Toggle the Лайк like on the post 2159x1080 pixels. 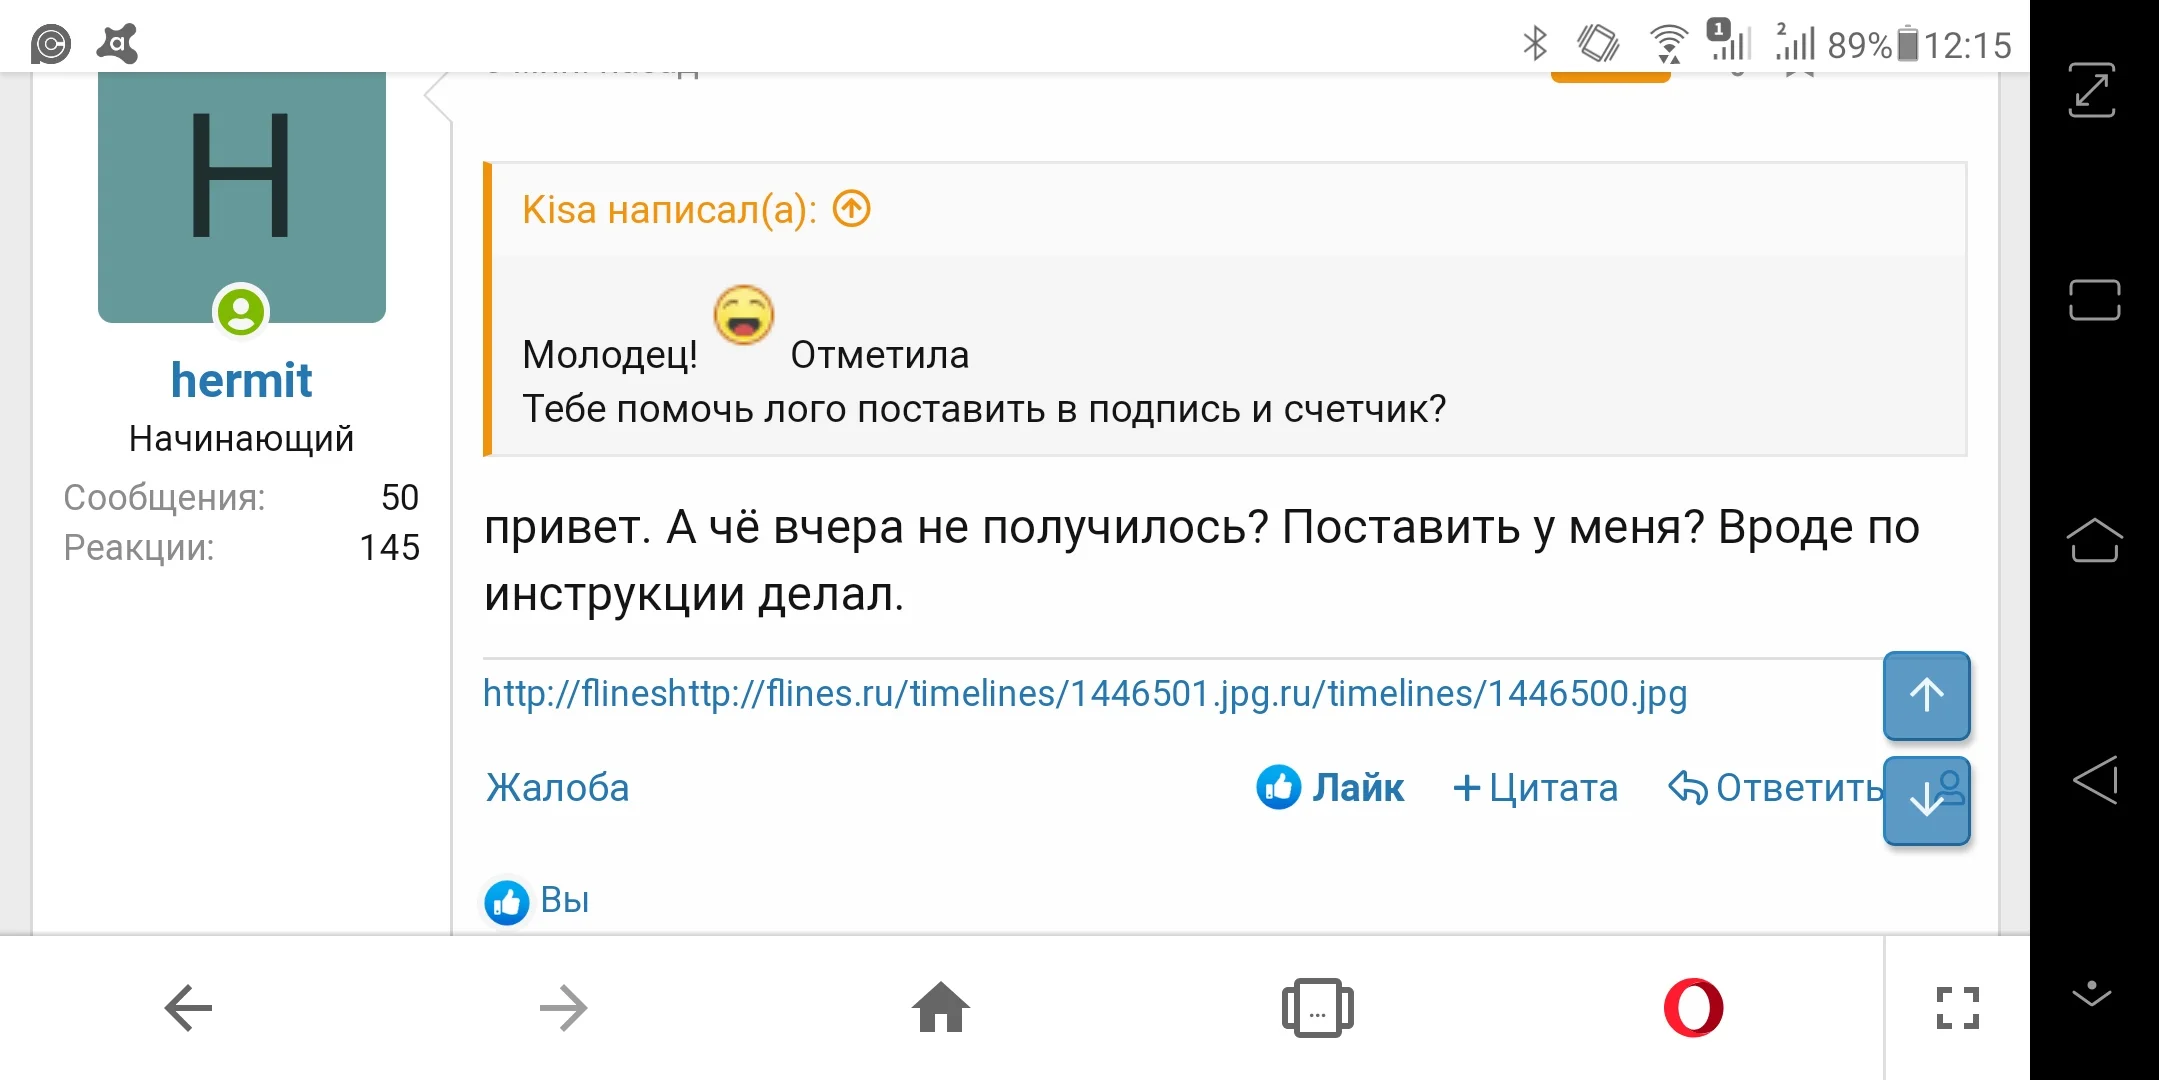(x=1330, y=788)
